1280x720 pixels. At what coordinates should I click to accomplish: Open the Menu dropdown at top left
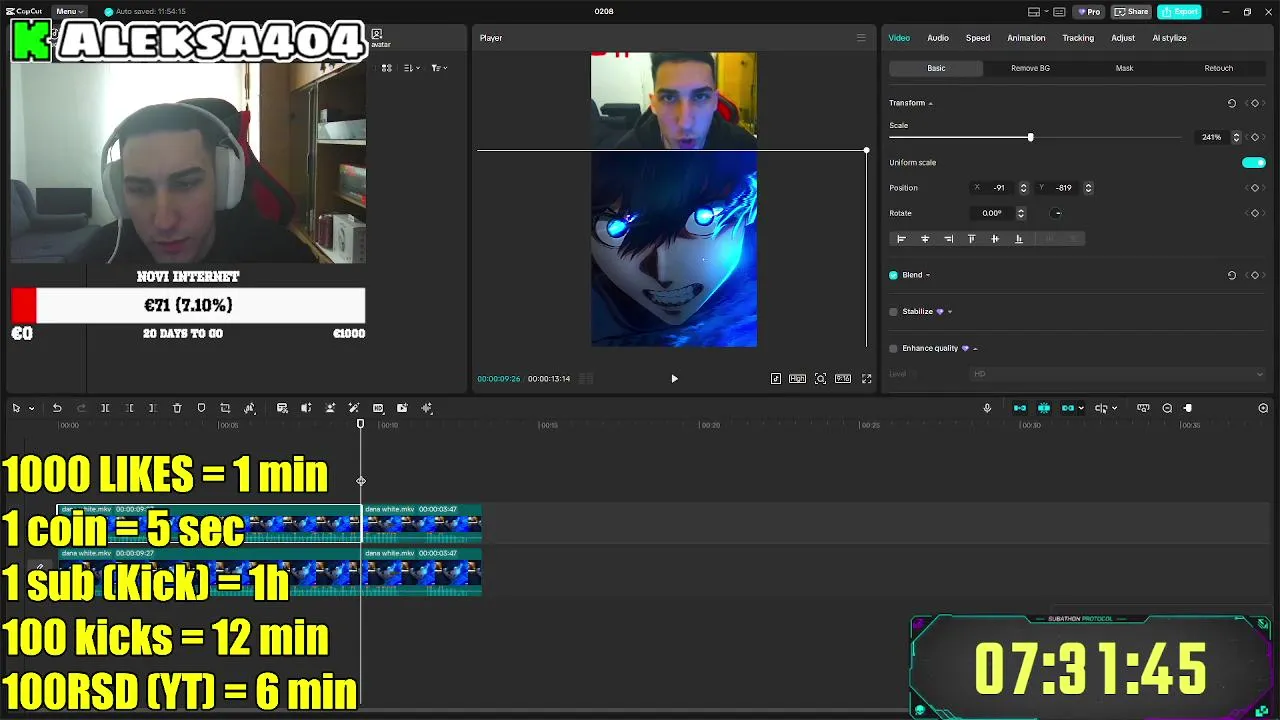tap(70, 12)
